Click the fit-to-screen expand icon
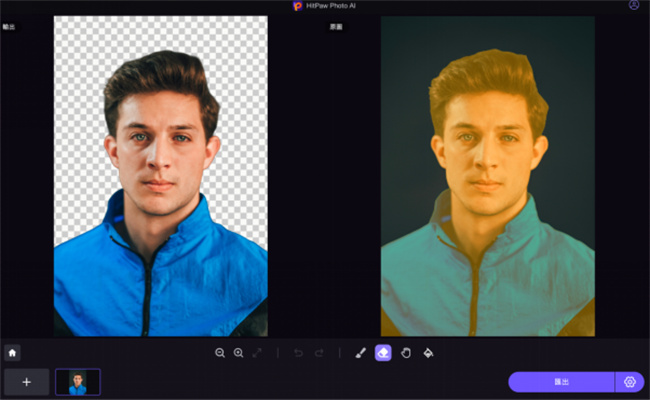 257,353
